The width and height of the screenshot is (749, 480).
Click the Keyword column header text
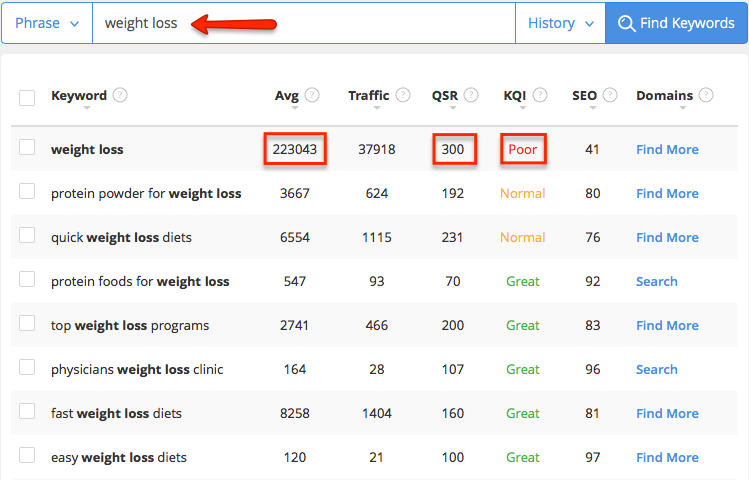tap(79, 96)
